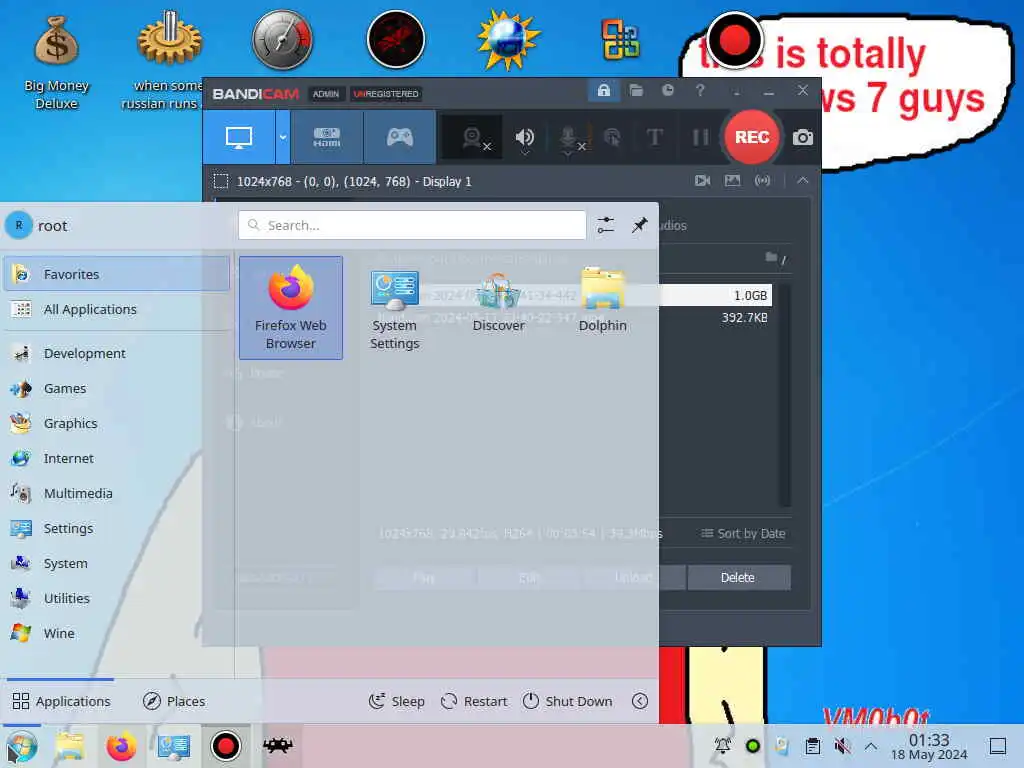This screenshot has width=1024, height=768.
Task: Click the Restart button
Action: click(x=474, y=701)
